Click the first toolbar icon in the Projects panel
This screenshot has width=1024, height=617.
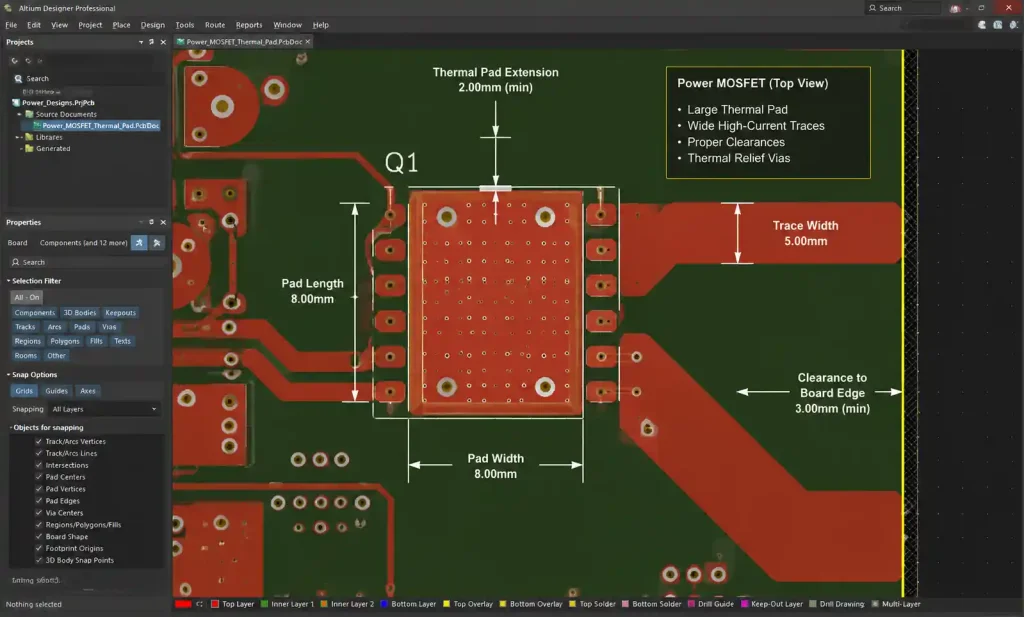point(14,61)
